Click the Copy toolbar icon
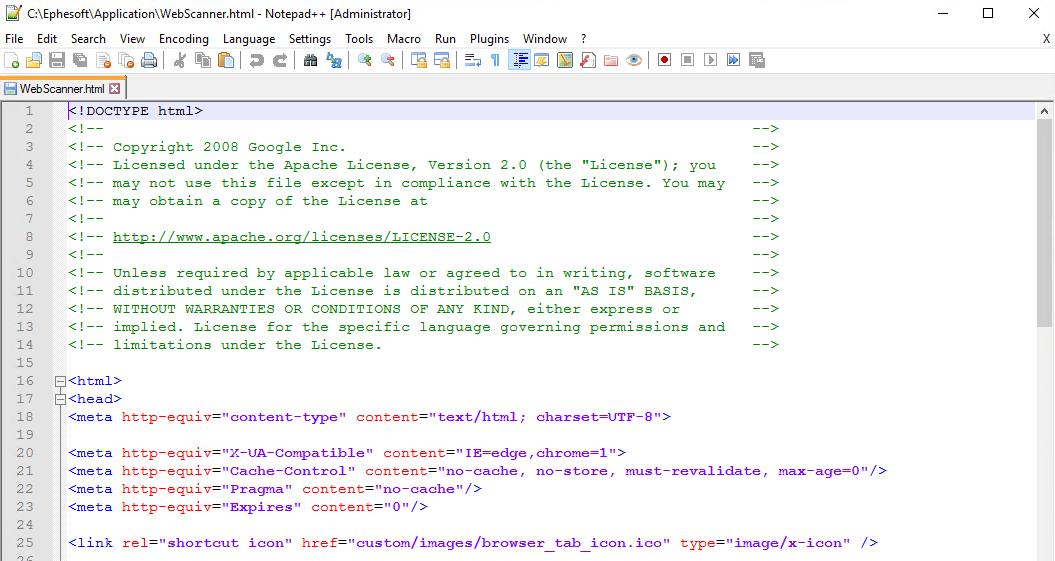1055x561 pixels. click(203, 61)
